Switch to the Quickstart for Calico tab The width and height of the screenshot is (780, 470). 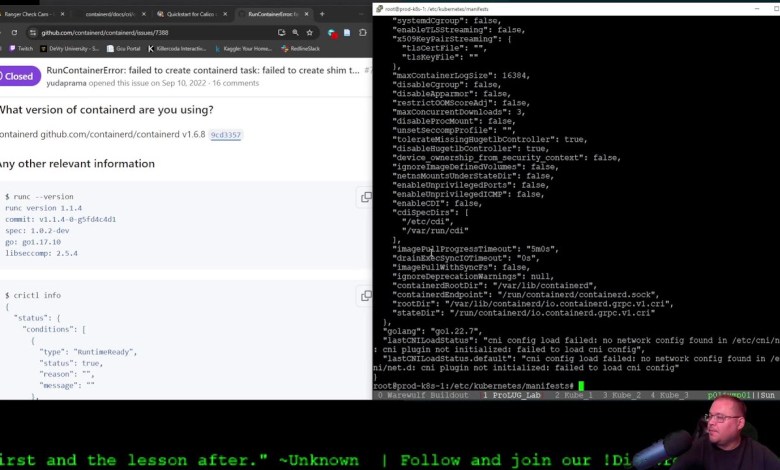click(191, 14)
